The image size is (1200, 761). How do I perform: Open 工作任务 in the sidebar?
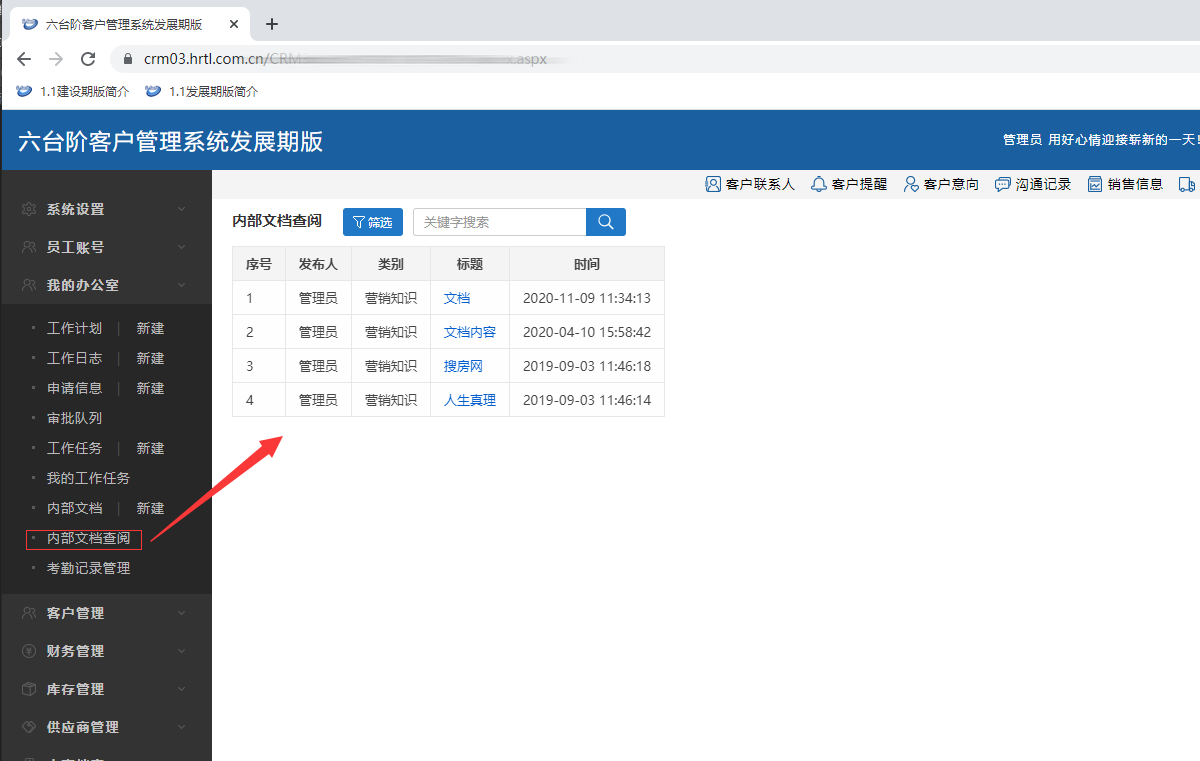(x=74, y=448)
